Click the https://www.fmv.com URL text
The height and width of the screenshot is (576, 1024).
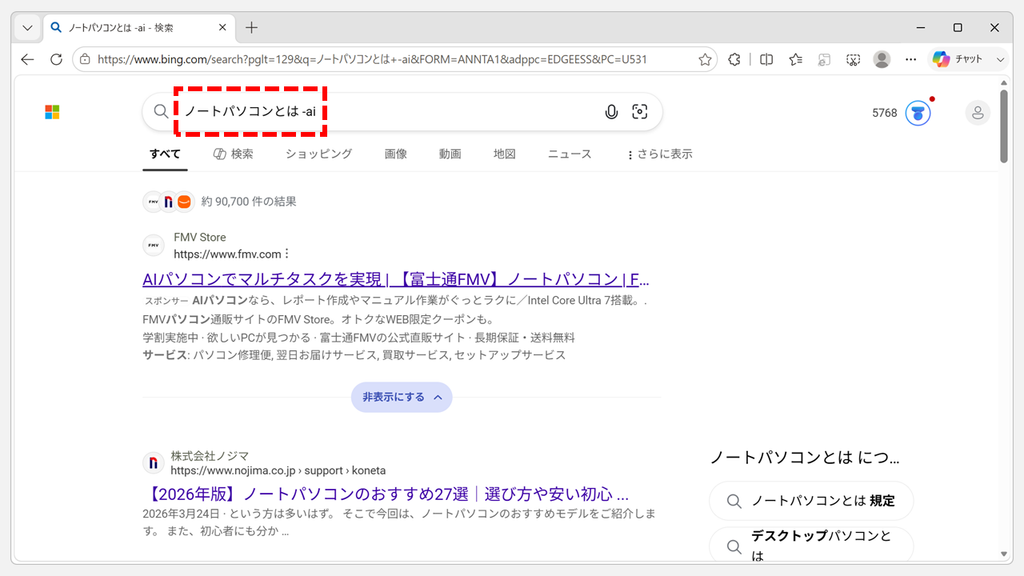pos(227,254)
